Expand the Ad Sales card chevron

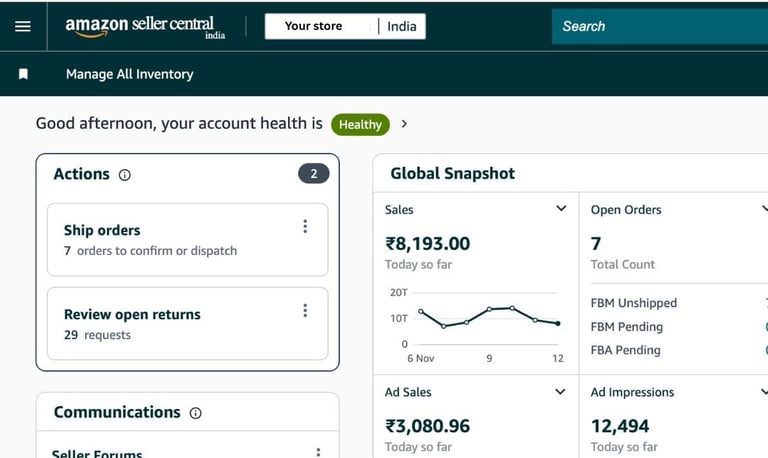point(561,392)
